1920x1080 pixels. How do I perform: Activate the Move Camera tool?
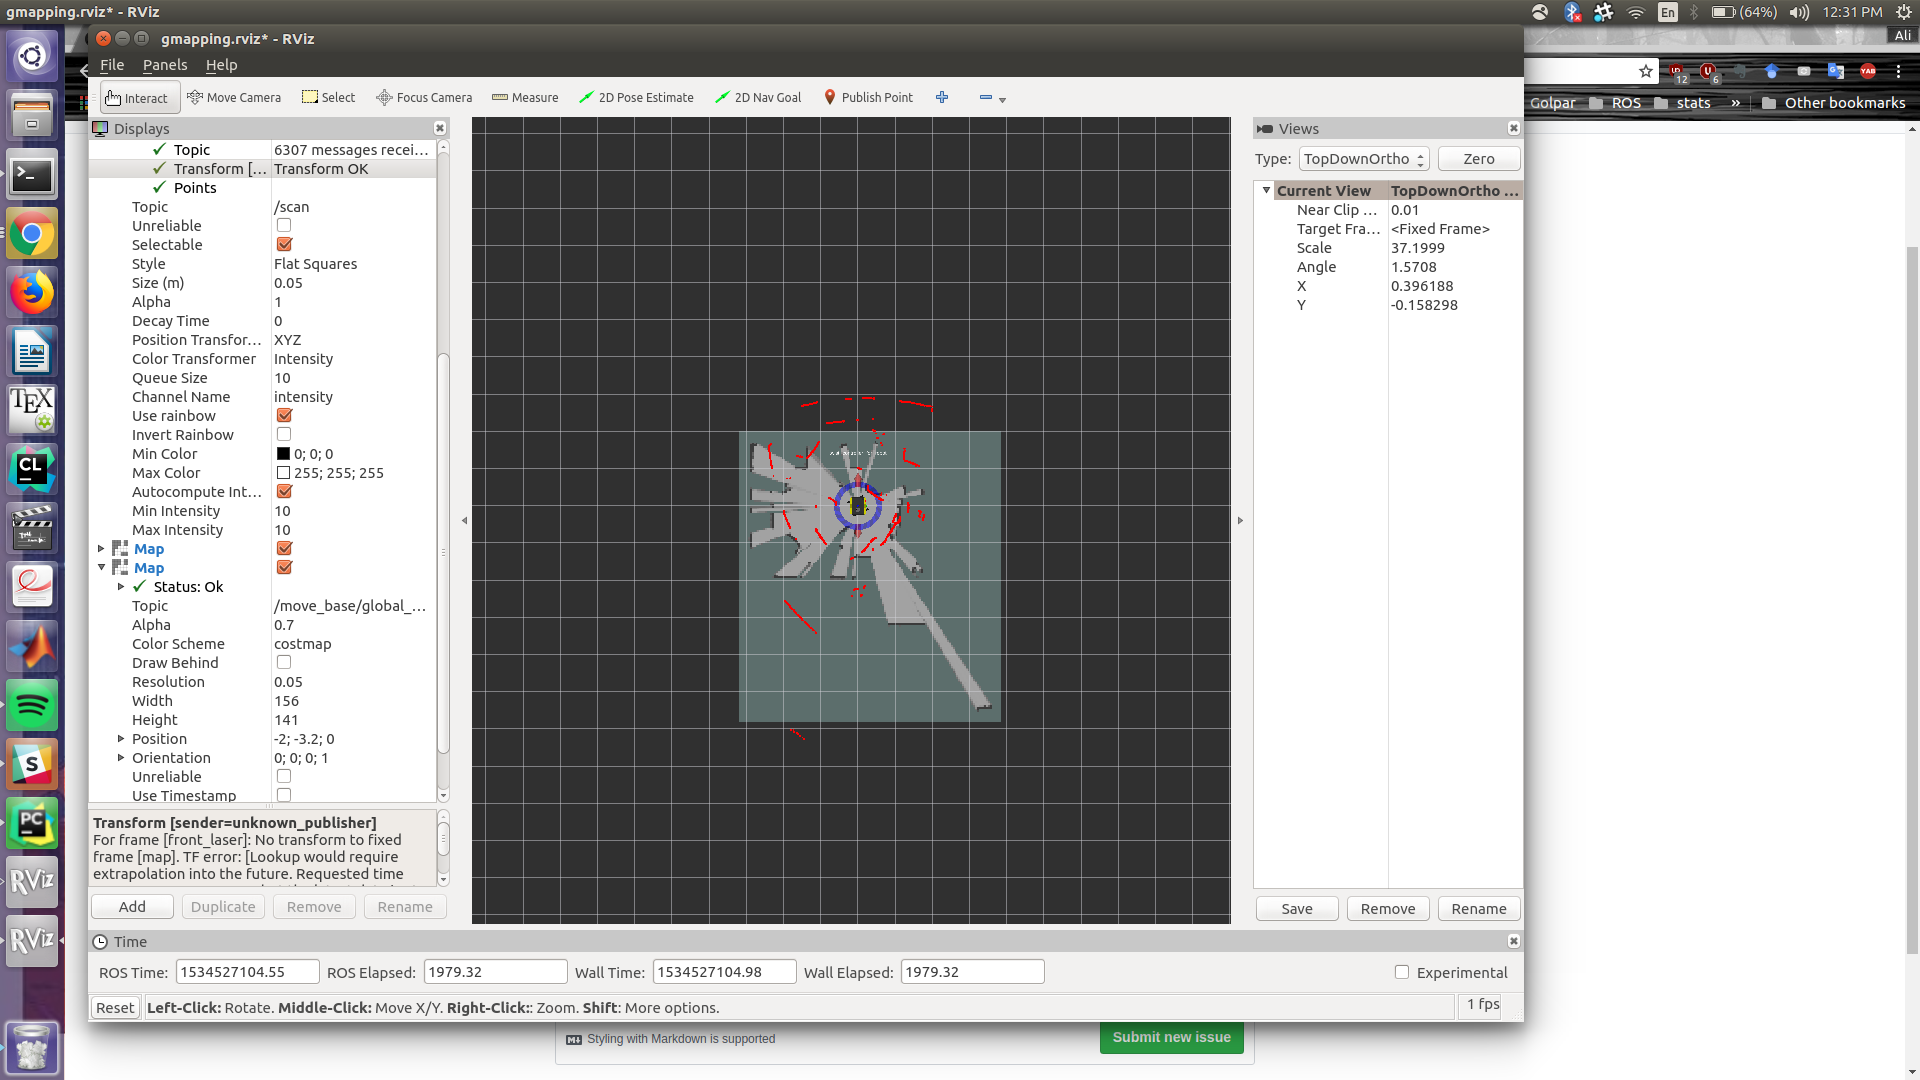(x=235, y=97)
